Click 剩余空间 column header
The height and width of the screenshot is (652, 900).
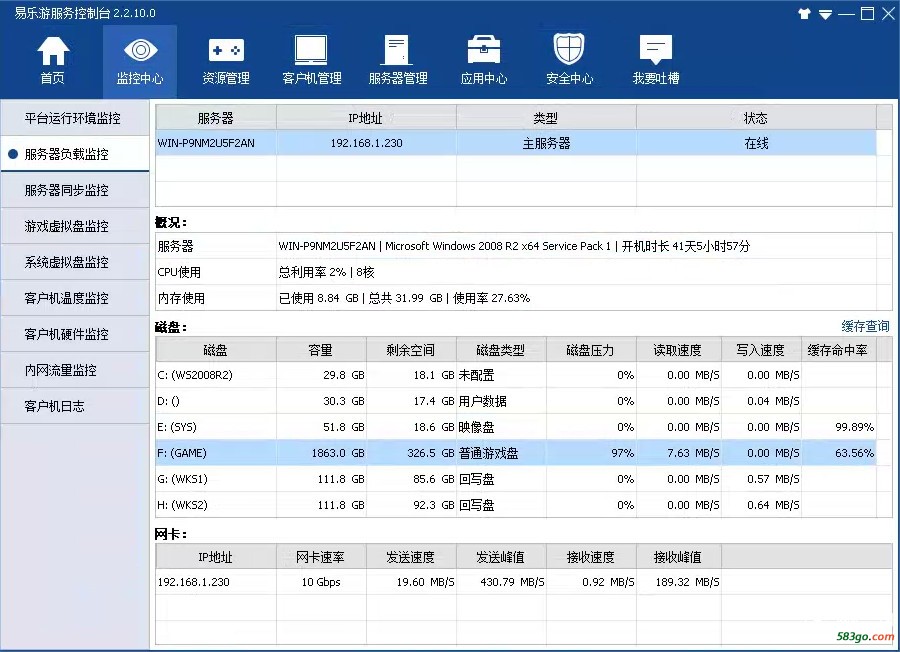tap(411, 350)
